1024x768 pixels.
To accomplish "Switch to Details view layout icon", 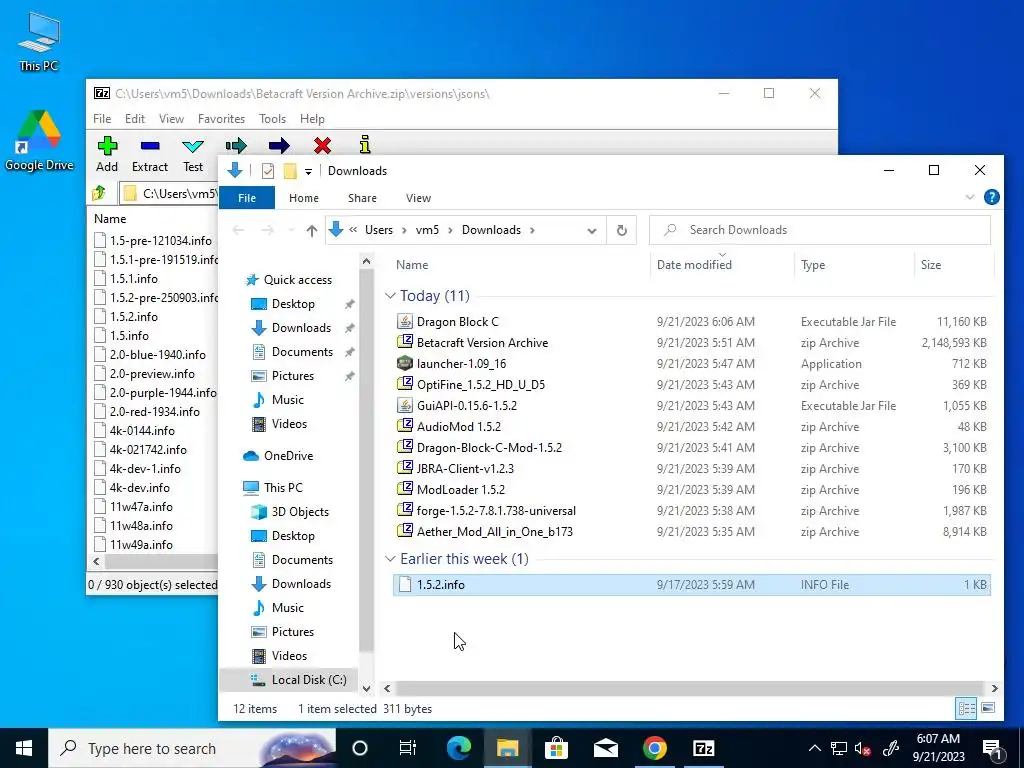I will tap(967, 708).
